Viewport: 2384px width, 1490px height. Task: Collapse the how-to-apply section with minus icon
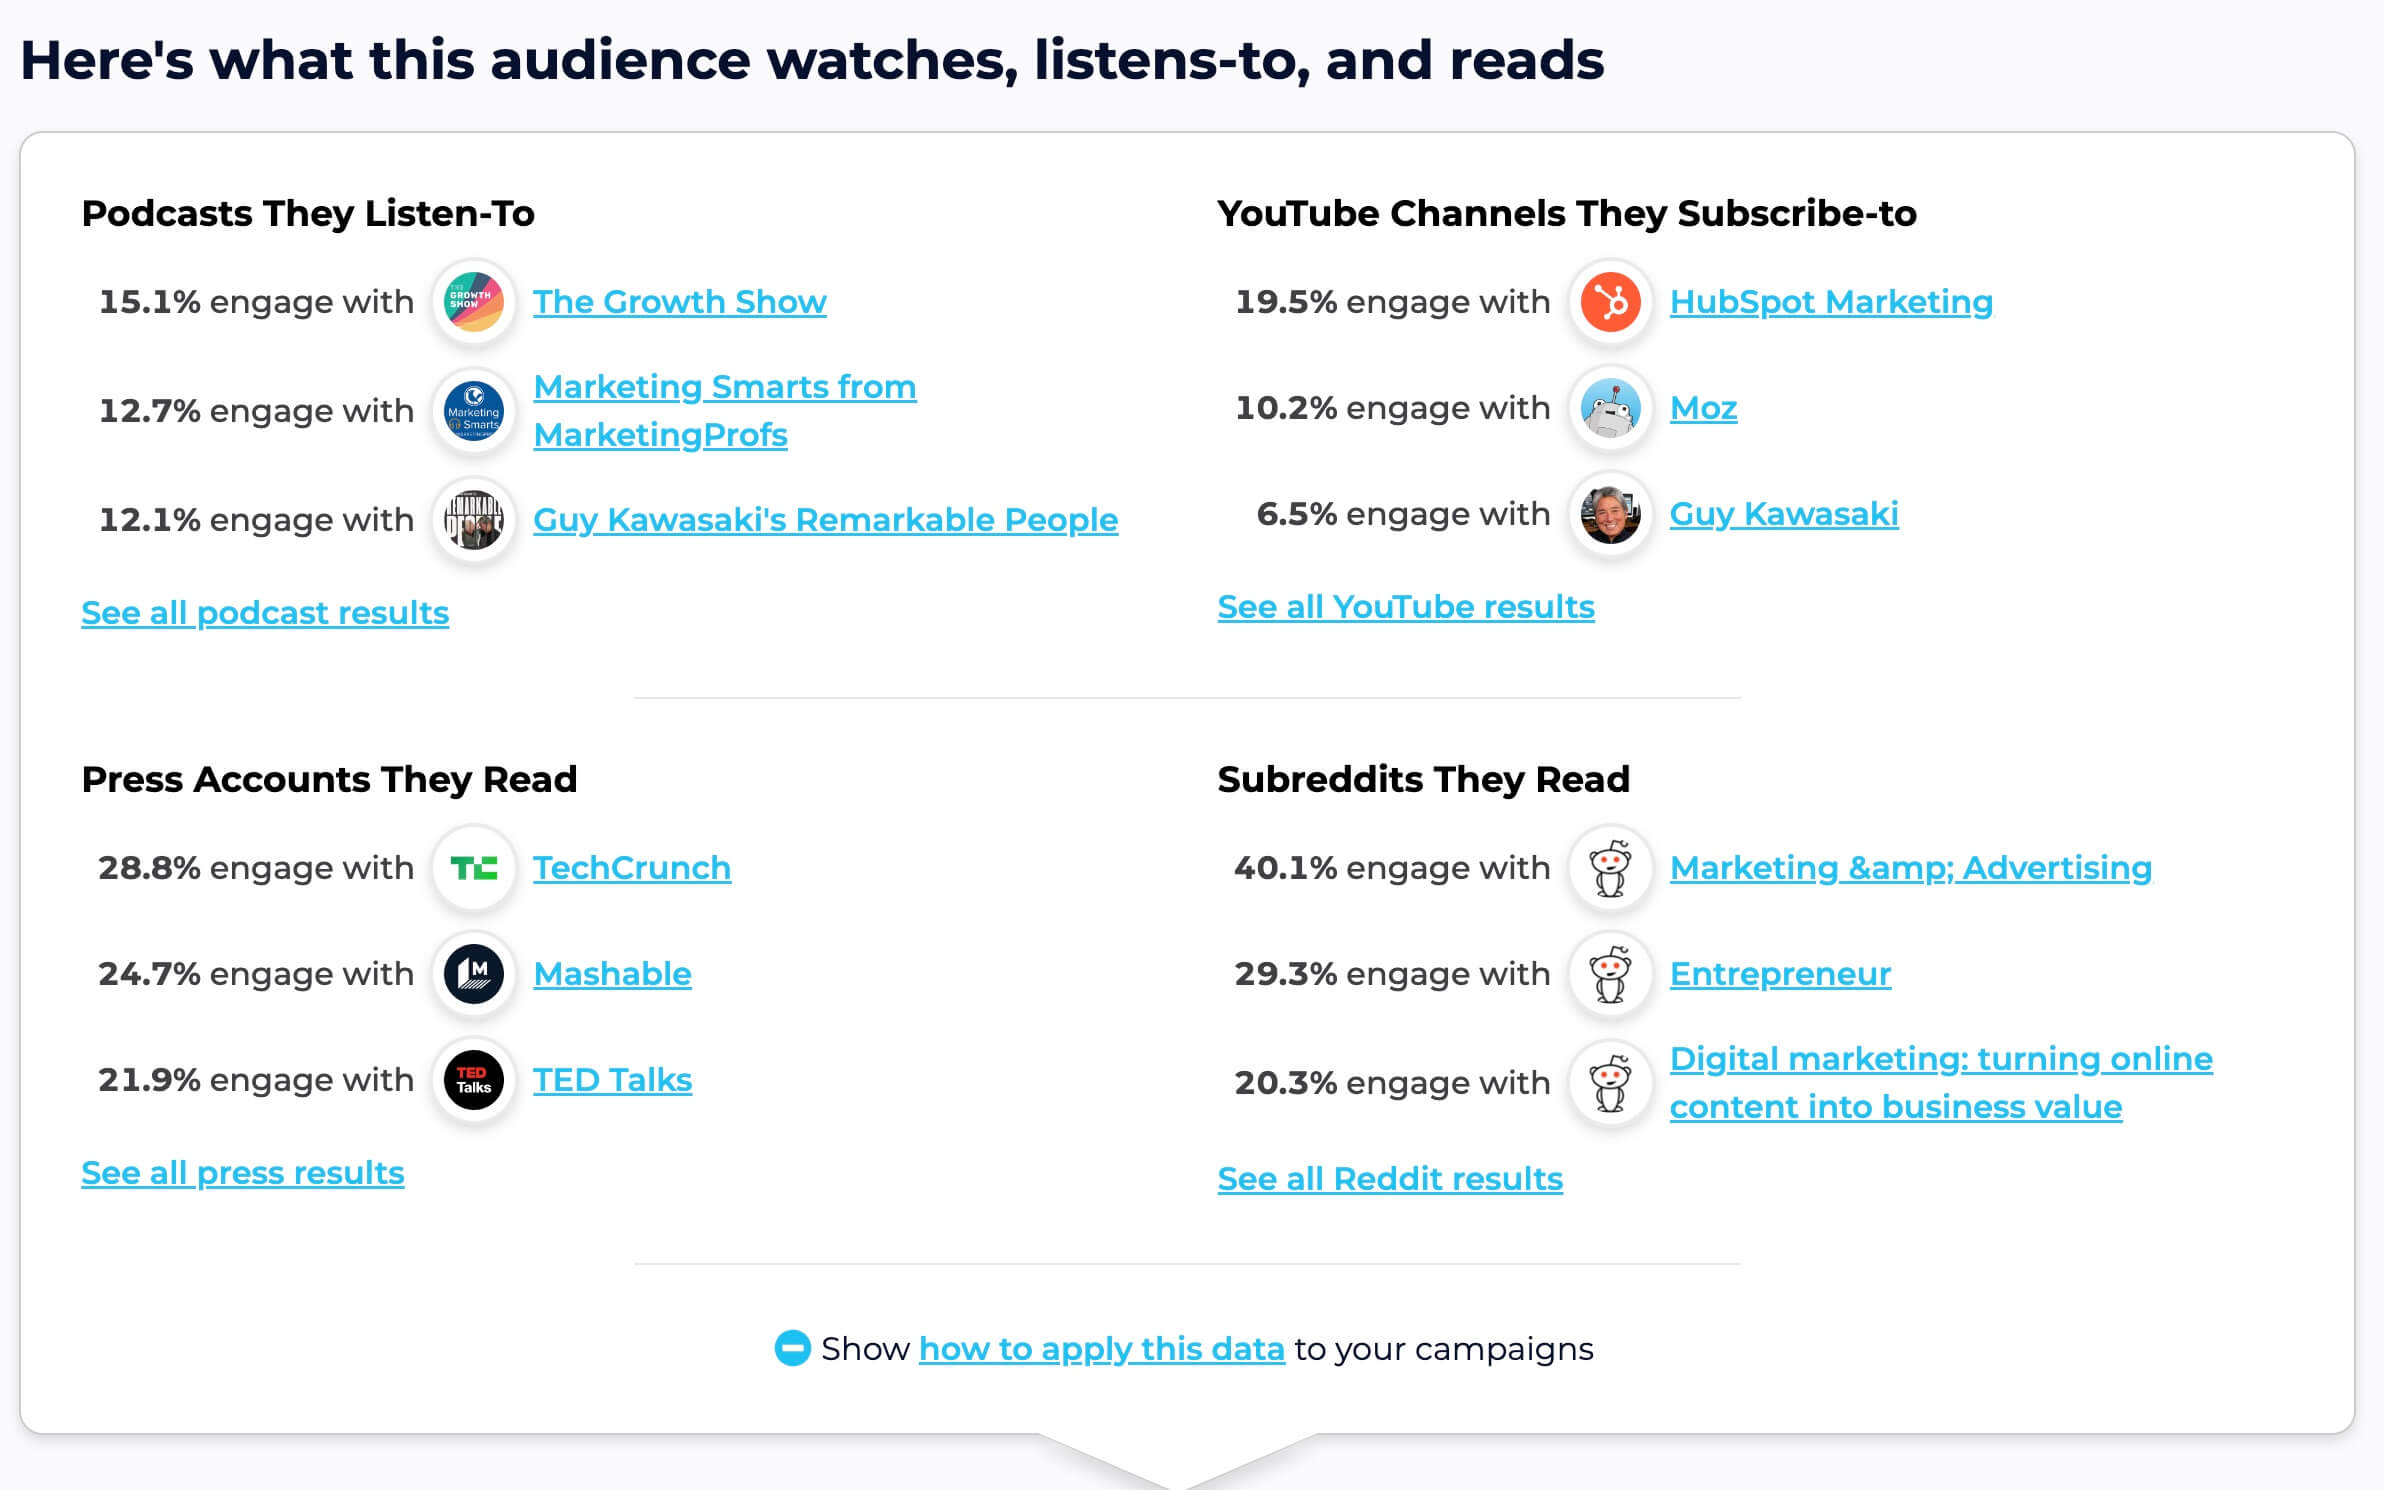[792, 1348]
